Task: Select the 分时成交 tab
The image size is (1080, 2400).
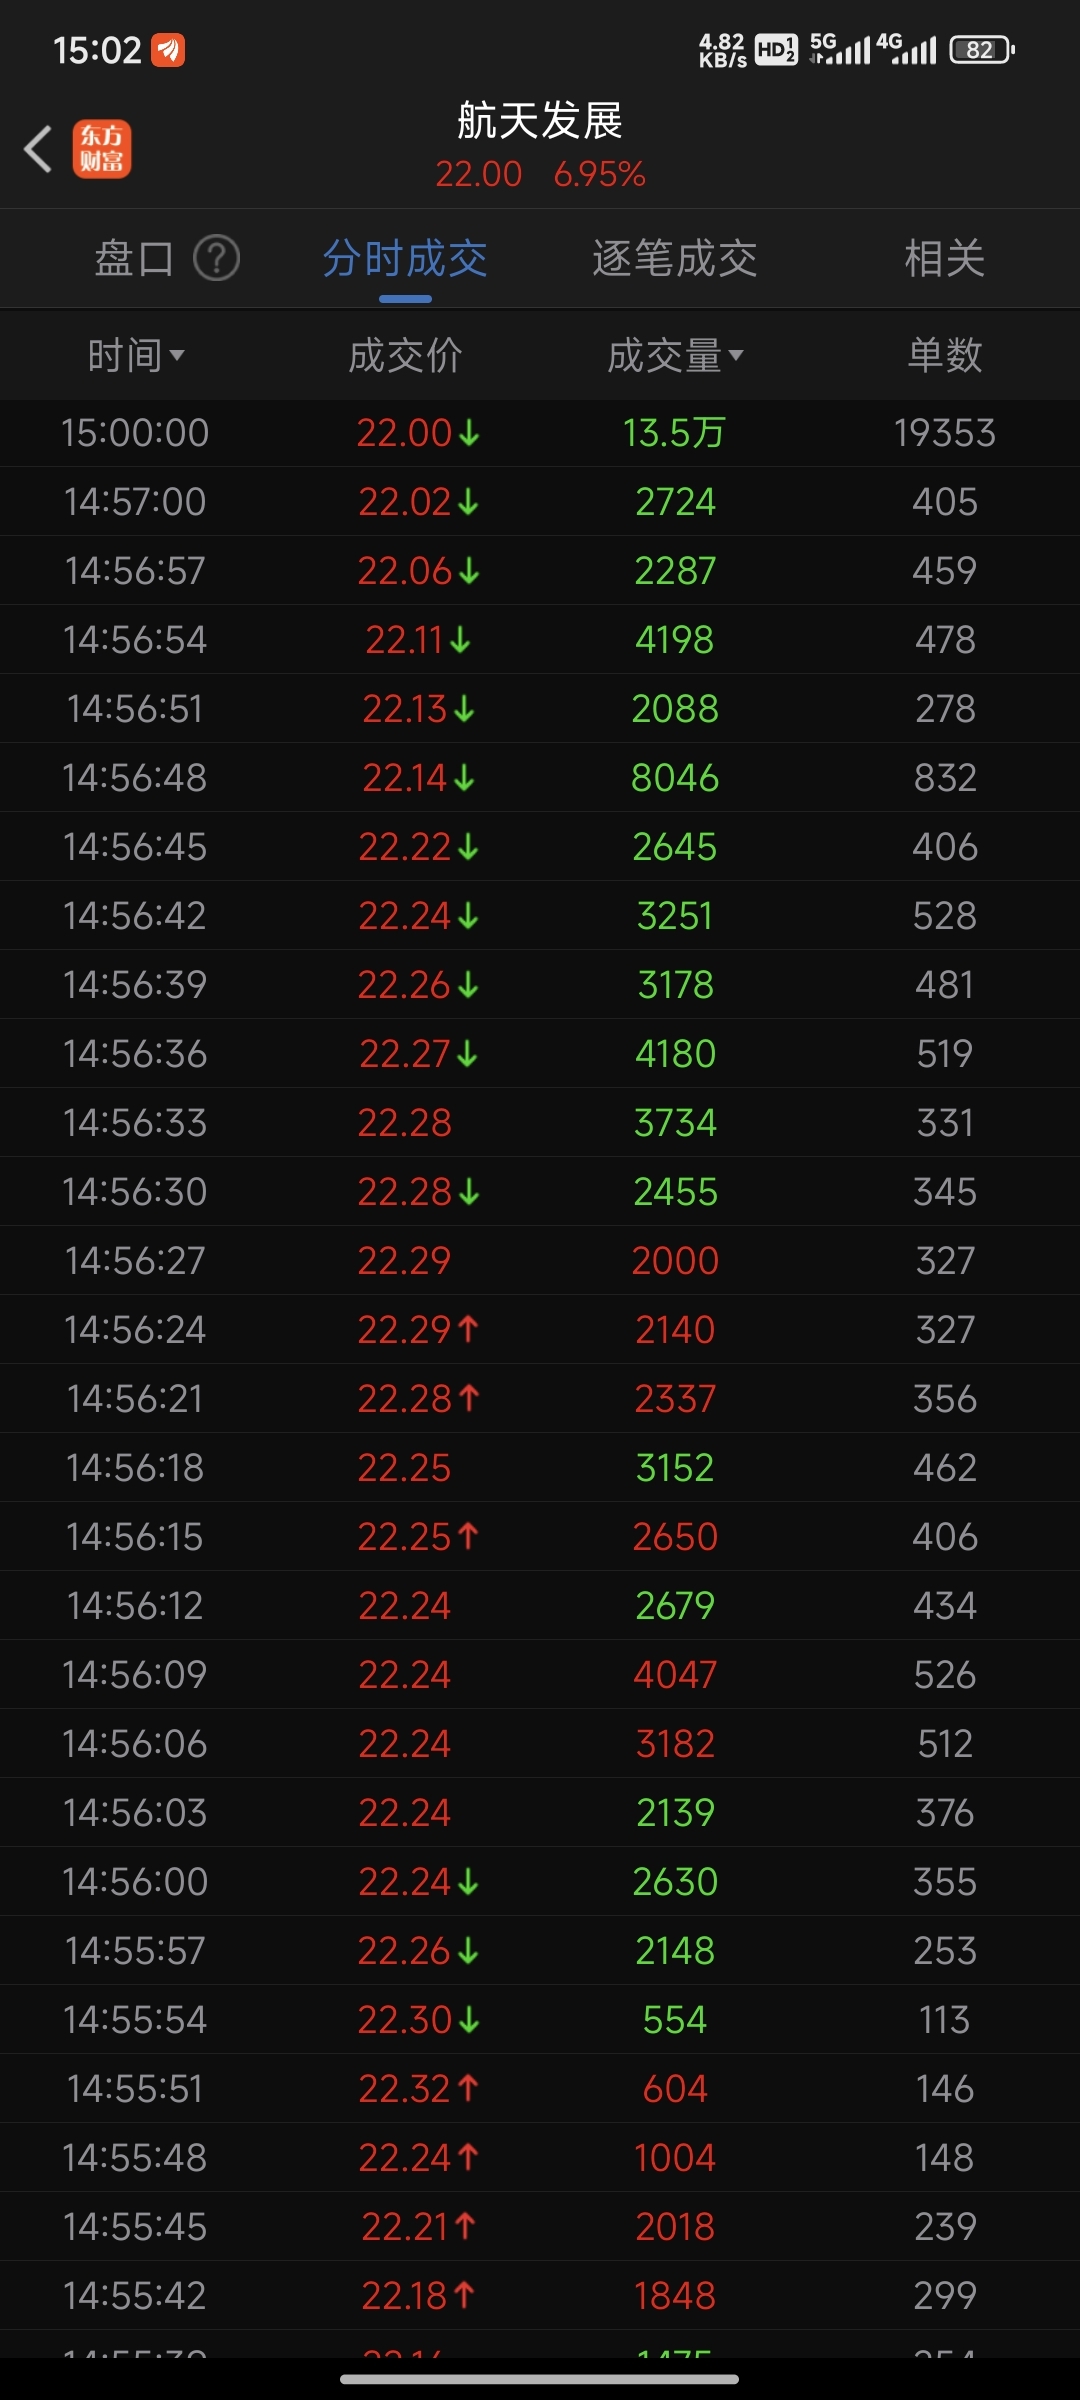Action: pos(405,258)
